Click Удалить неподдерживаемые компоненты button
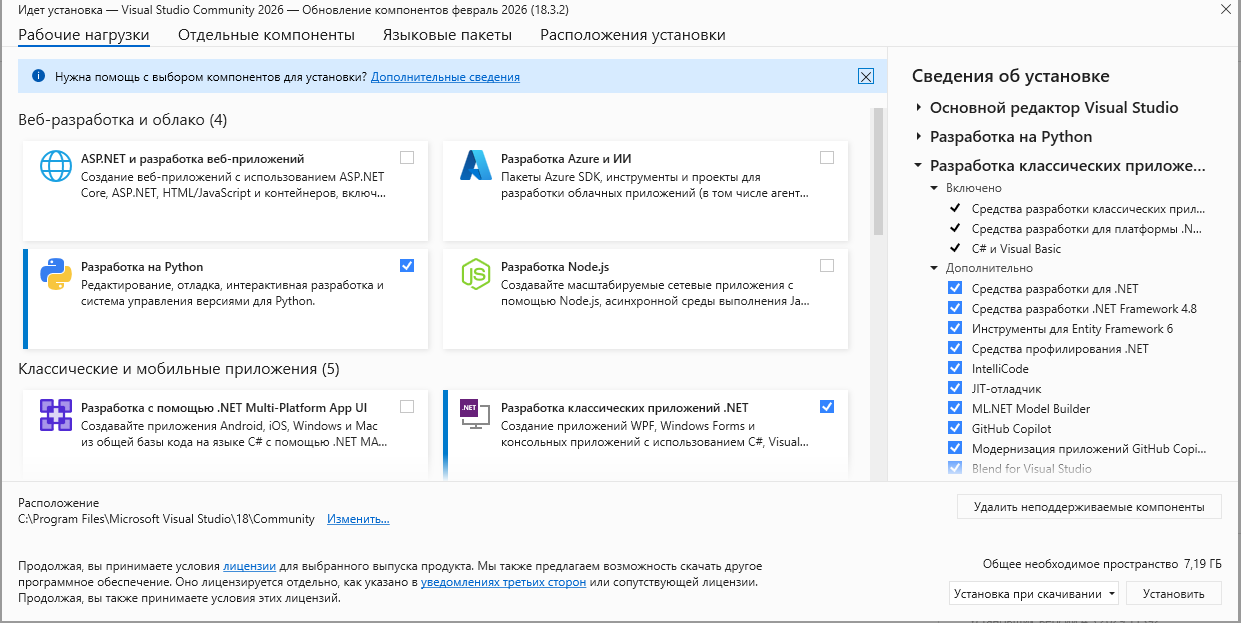Screen dimensions: 1241x623 coord(1089,507)
